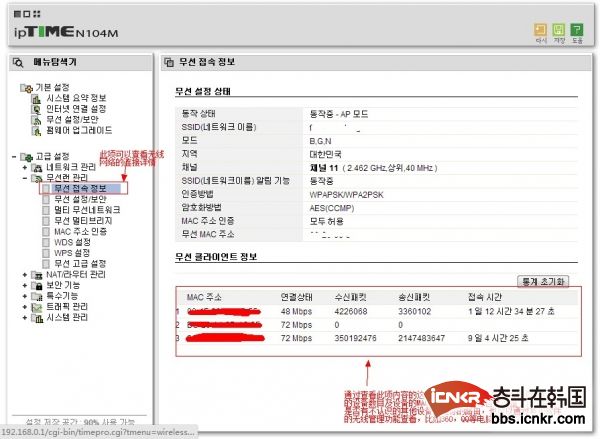Click the AES(CCMP) encryption value
The width and height of the screenshot is (600, 439).
coord(332,209)
